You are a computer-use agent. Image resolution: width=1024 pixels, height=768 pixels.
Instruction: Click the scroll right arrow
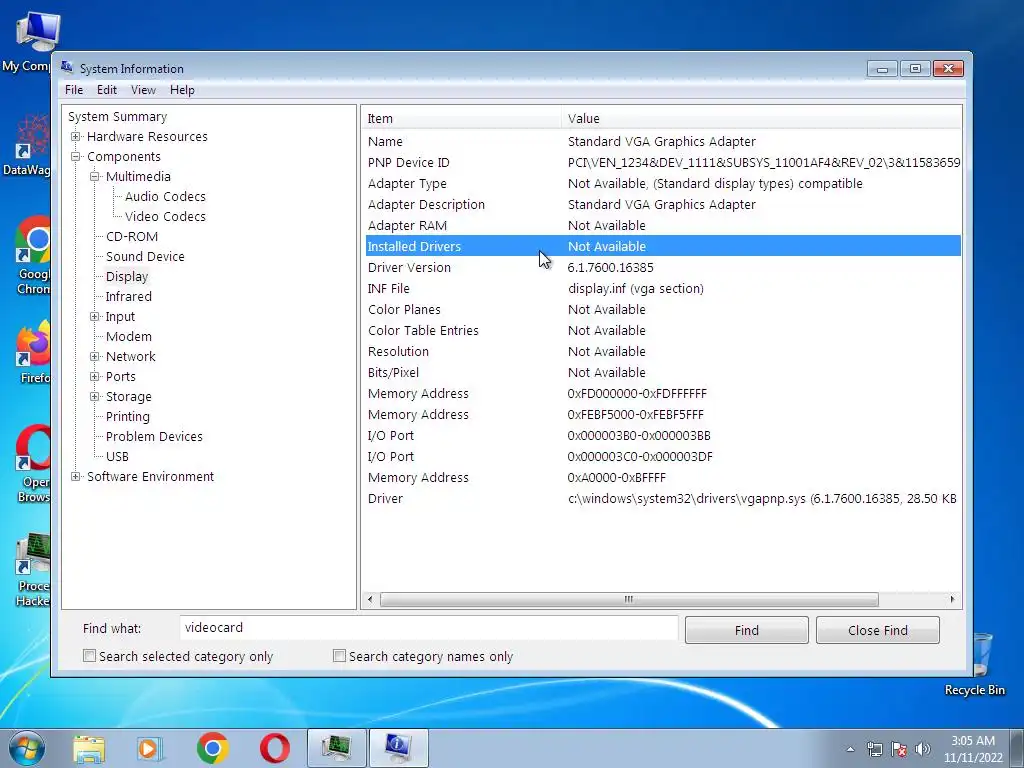(x=952, y=600)
